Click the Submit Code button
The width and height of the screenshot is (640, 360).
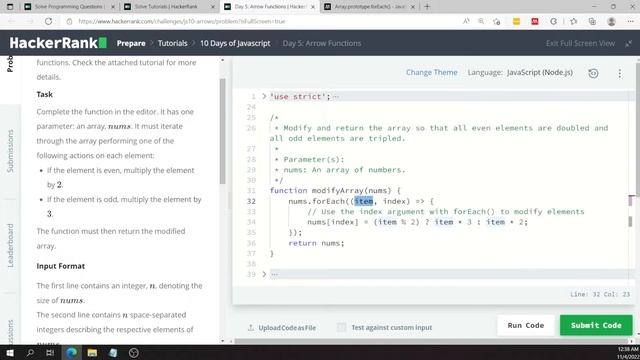596,325
